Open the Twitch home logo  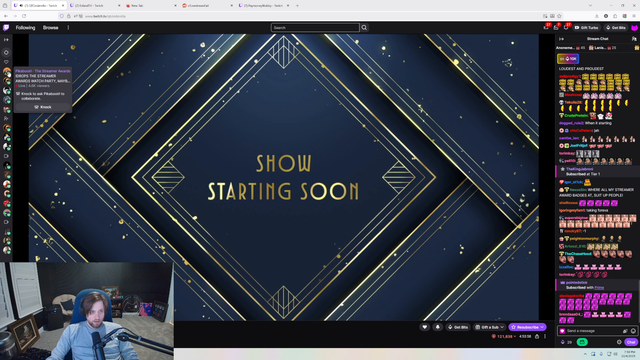click(x=6, y=28)
